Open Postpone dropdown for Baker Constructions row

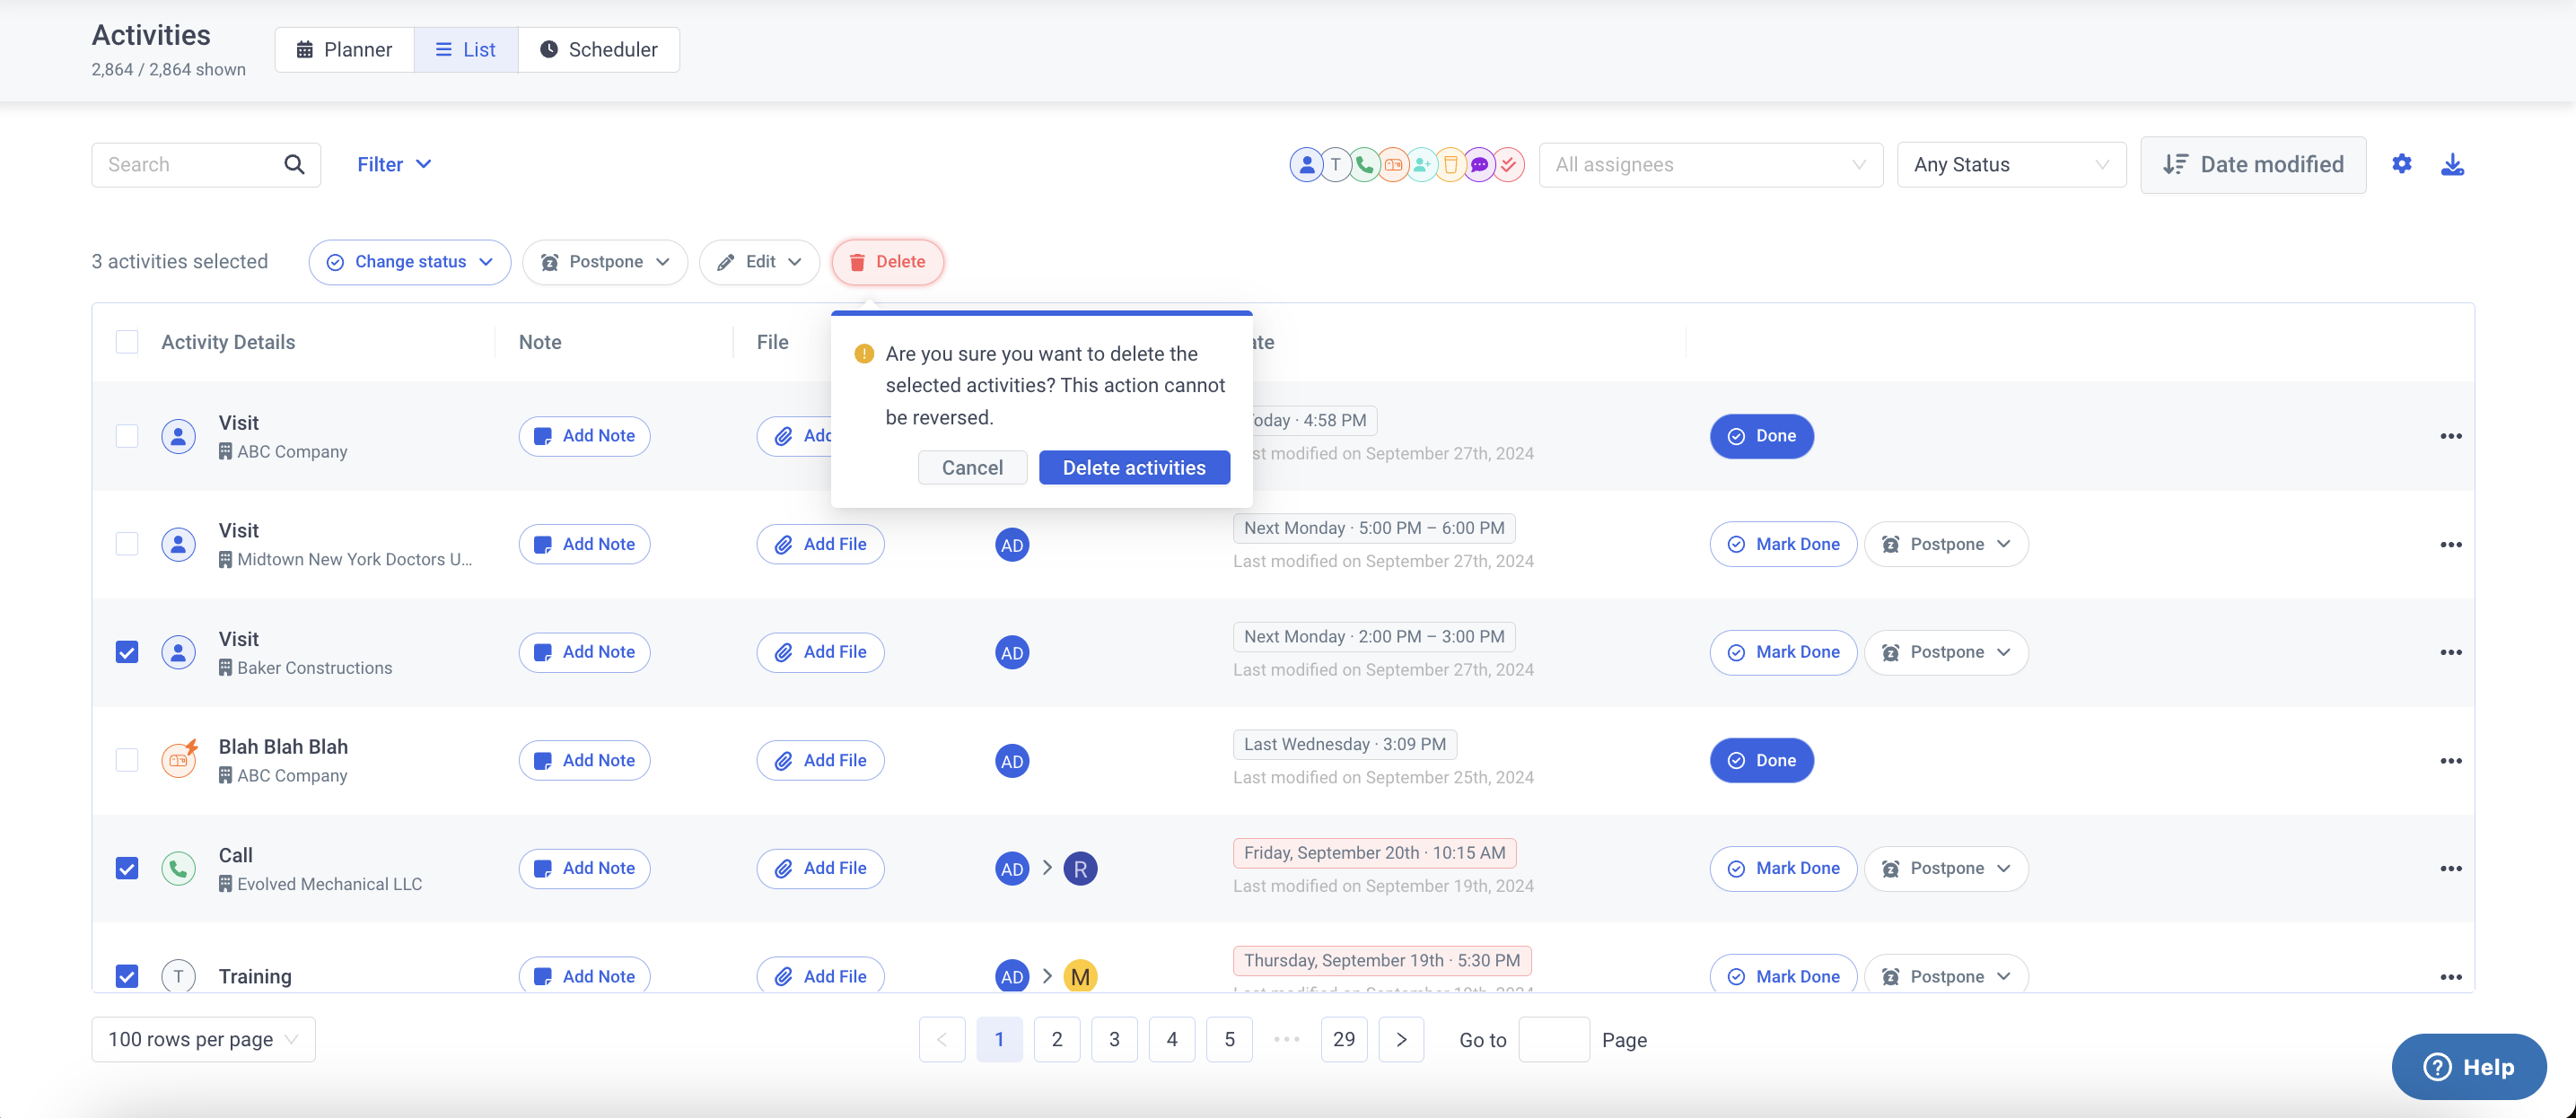[x=1946, y=652]
